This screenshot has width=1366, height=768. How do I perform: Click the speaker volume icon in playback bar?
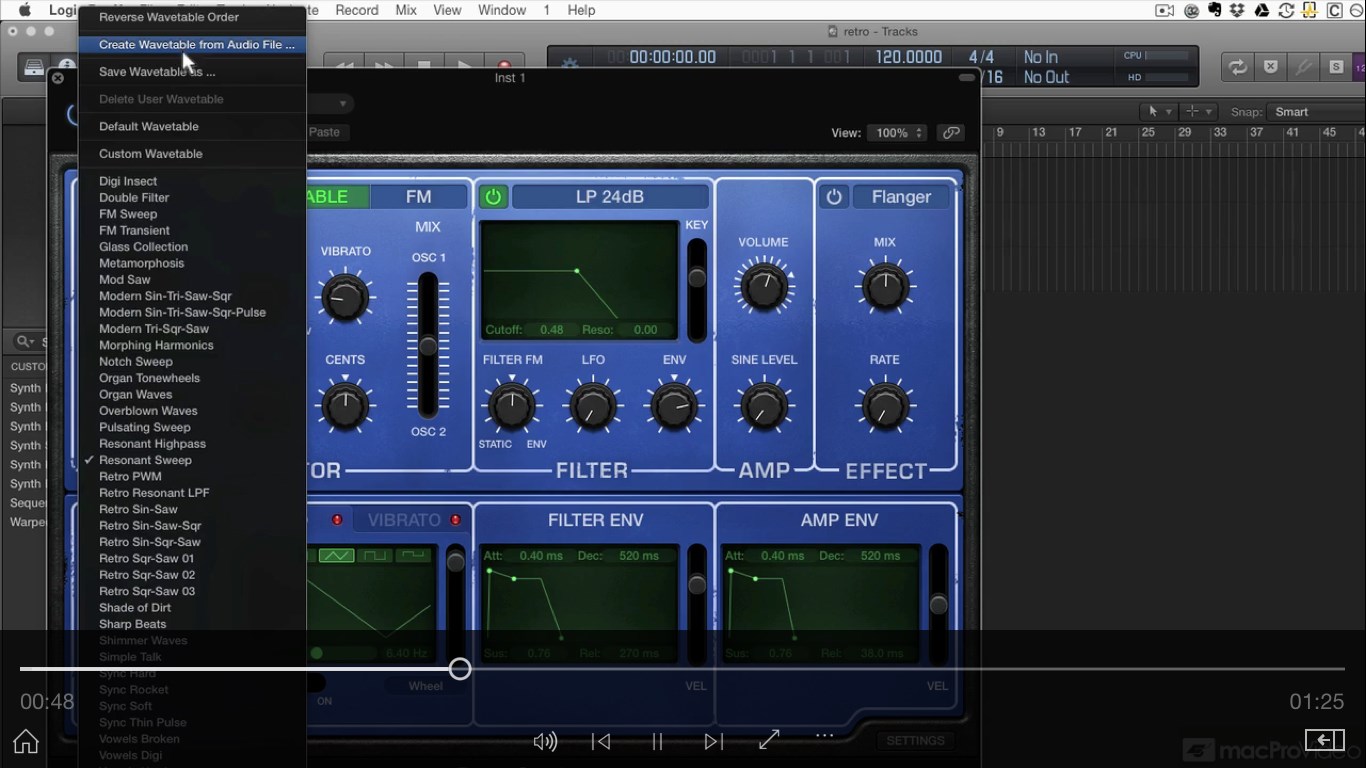[545, 741]
